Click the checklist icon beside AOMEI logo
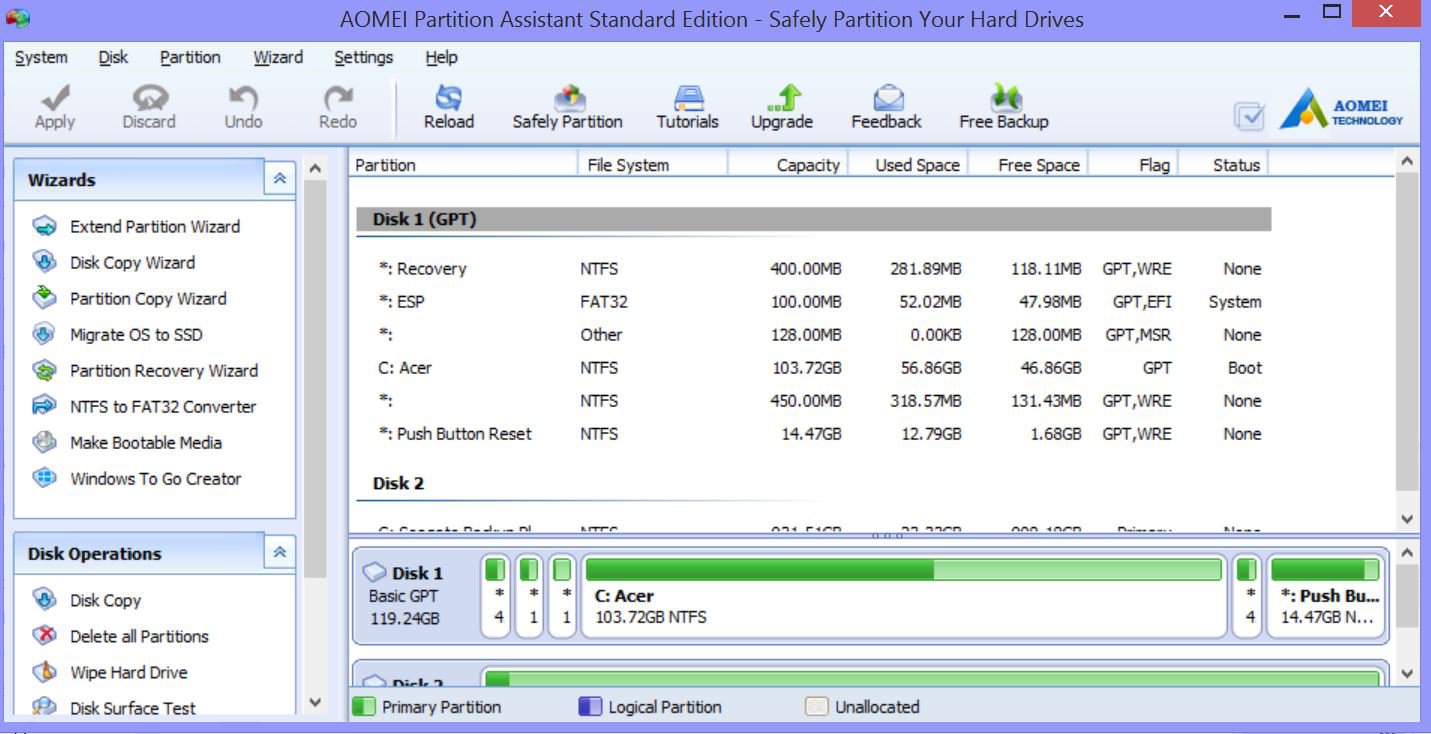The image size is (1431, 734). point(1250,116)
